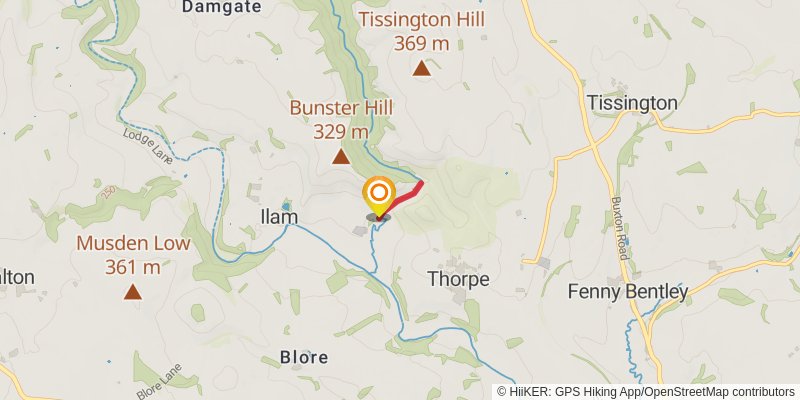Click the Tissington Hill 369 m label
Screen dimensions: 800x400
pos(421,32)
